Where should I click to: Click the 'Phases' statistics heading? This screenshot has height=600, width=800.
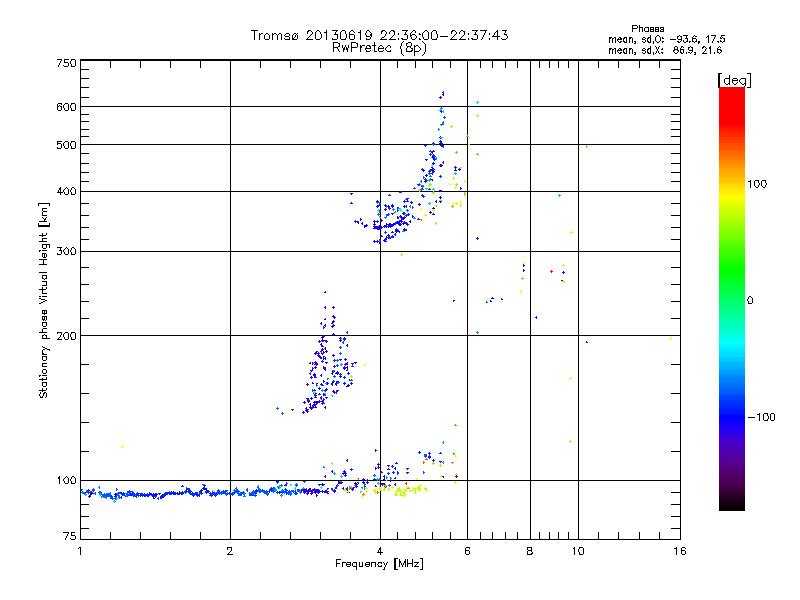tap(647, 29)
